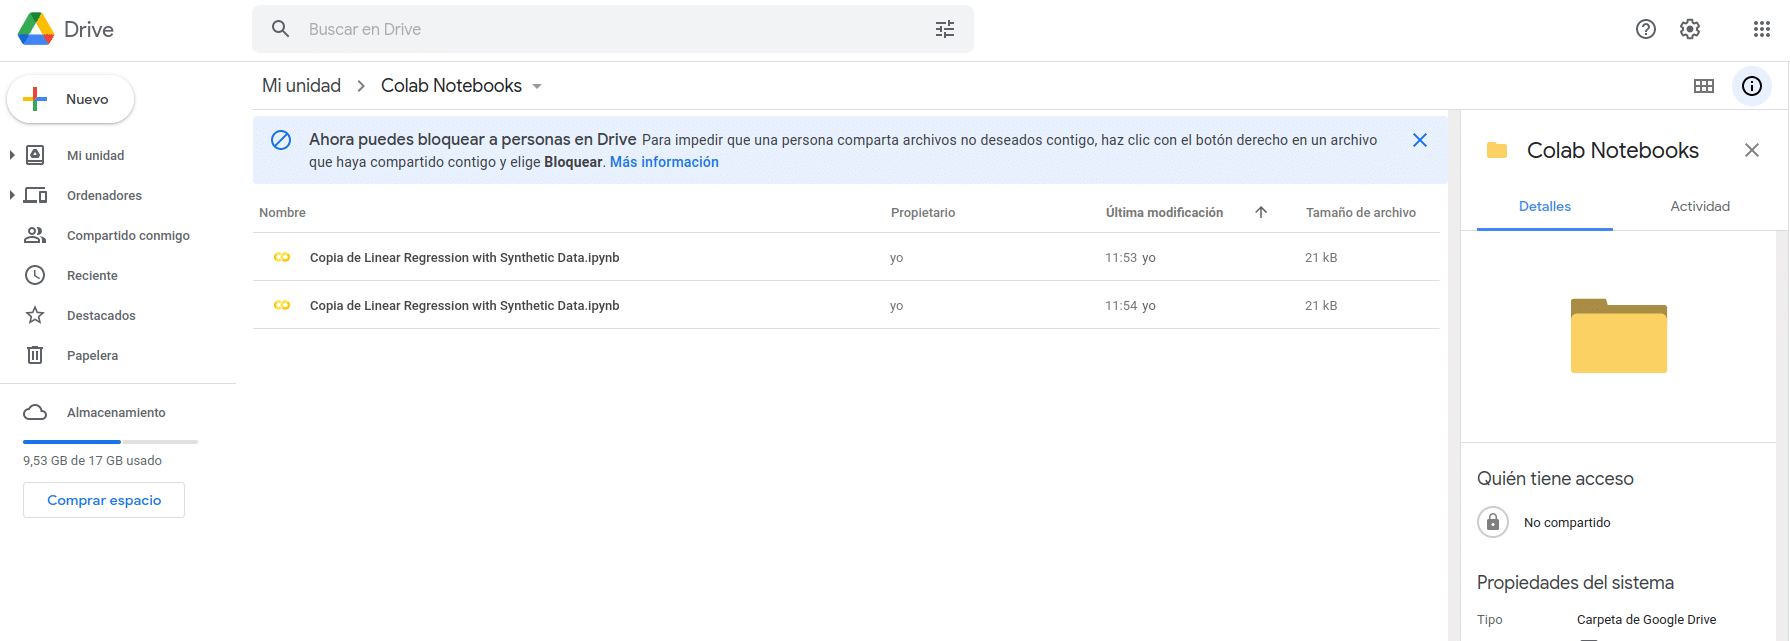
Task: Open Destacados in the sidebar
Action: pyautogui.click(x=101, y=315)
